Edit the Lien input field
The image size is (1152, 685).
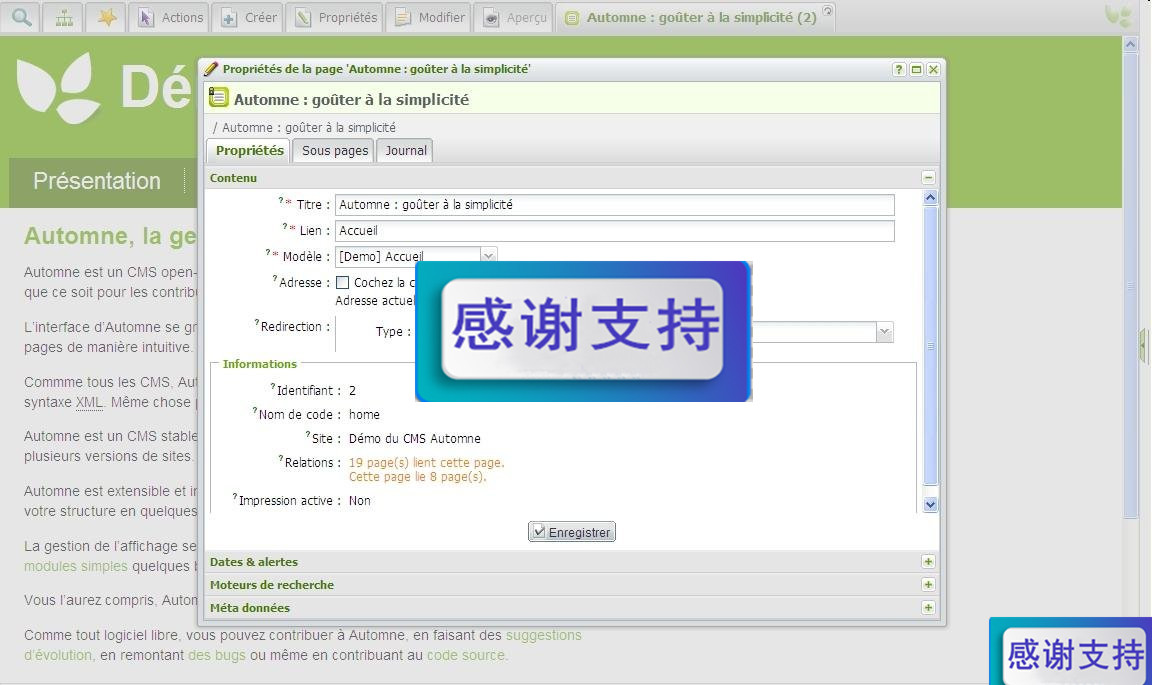coord(615,231)
